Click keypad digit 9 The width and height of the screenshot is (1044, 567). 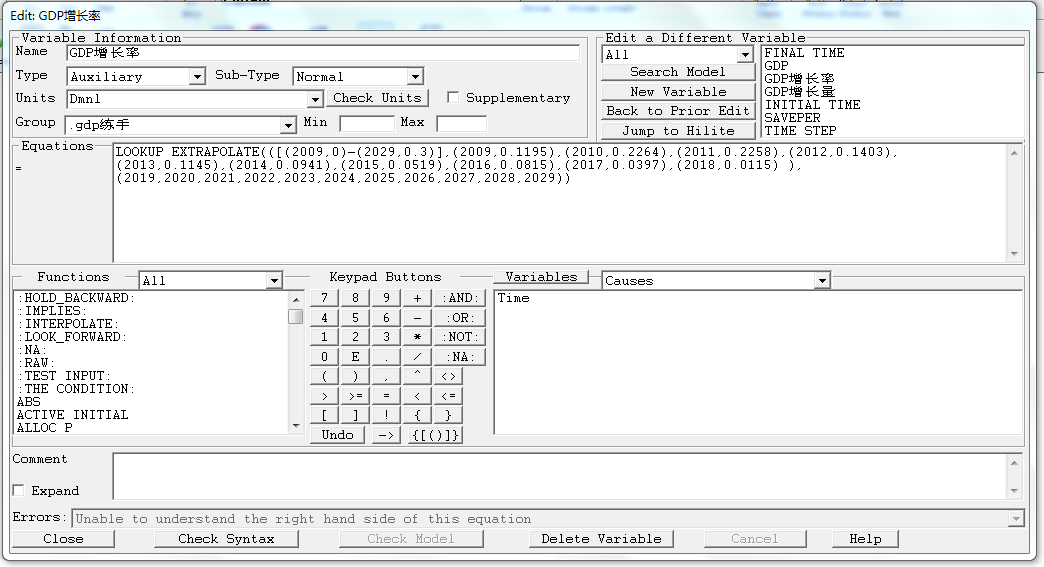pos(386,298)
